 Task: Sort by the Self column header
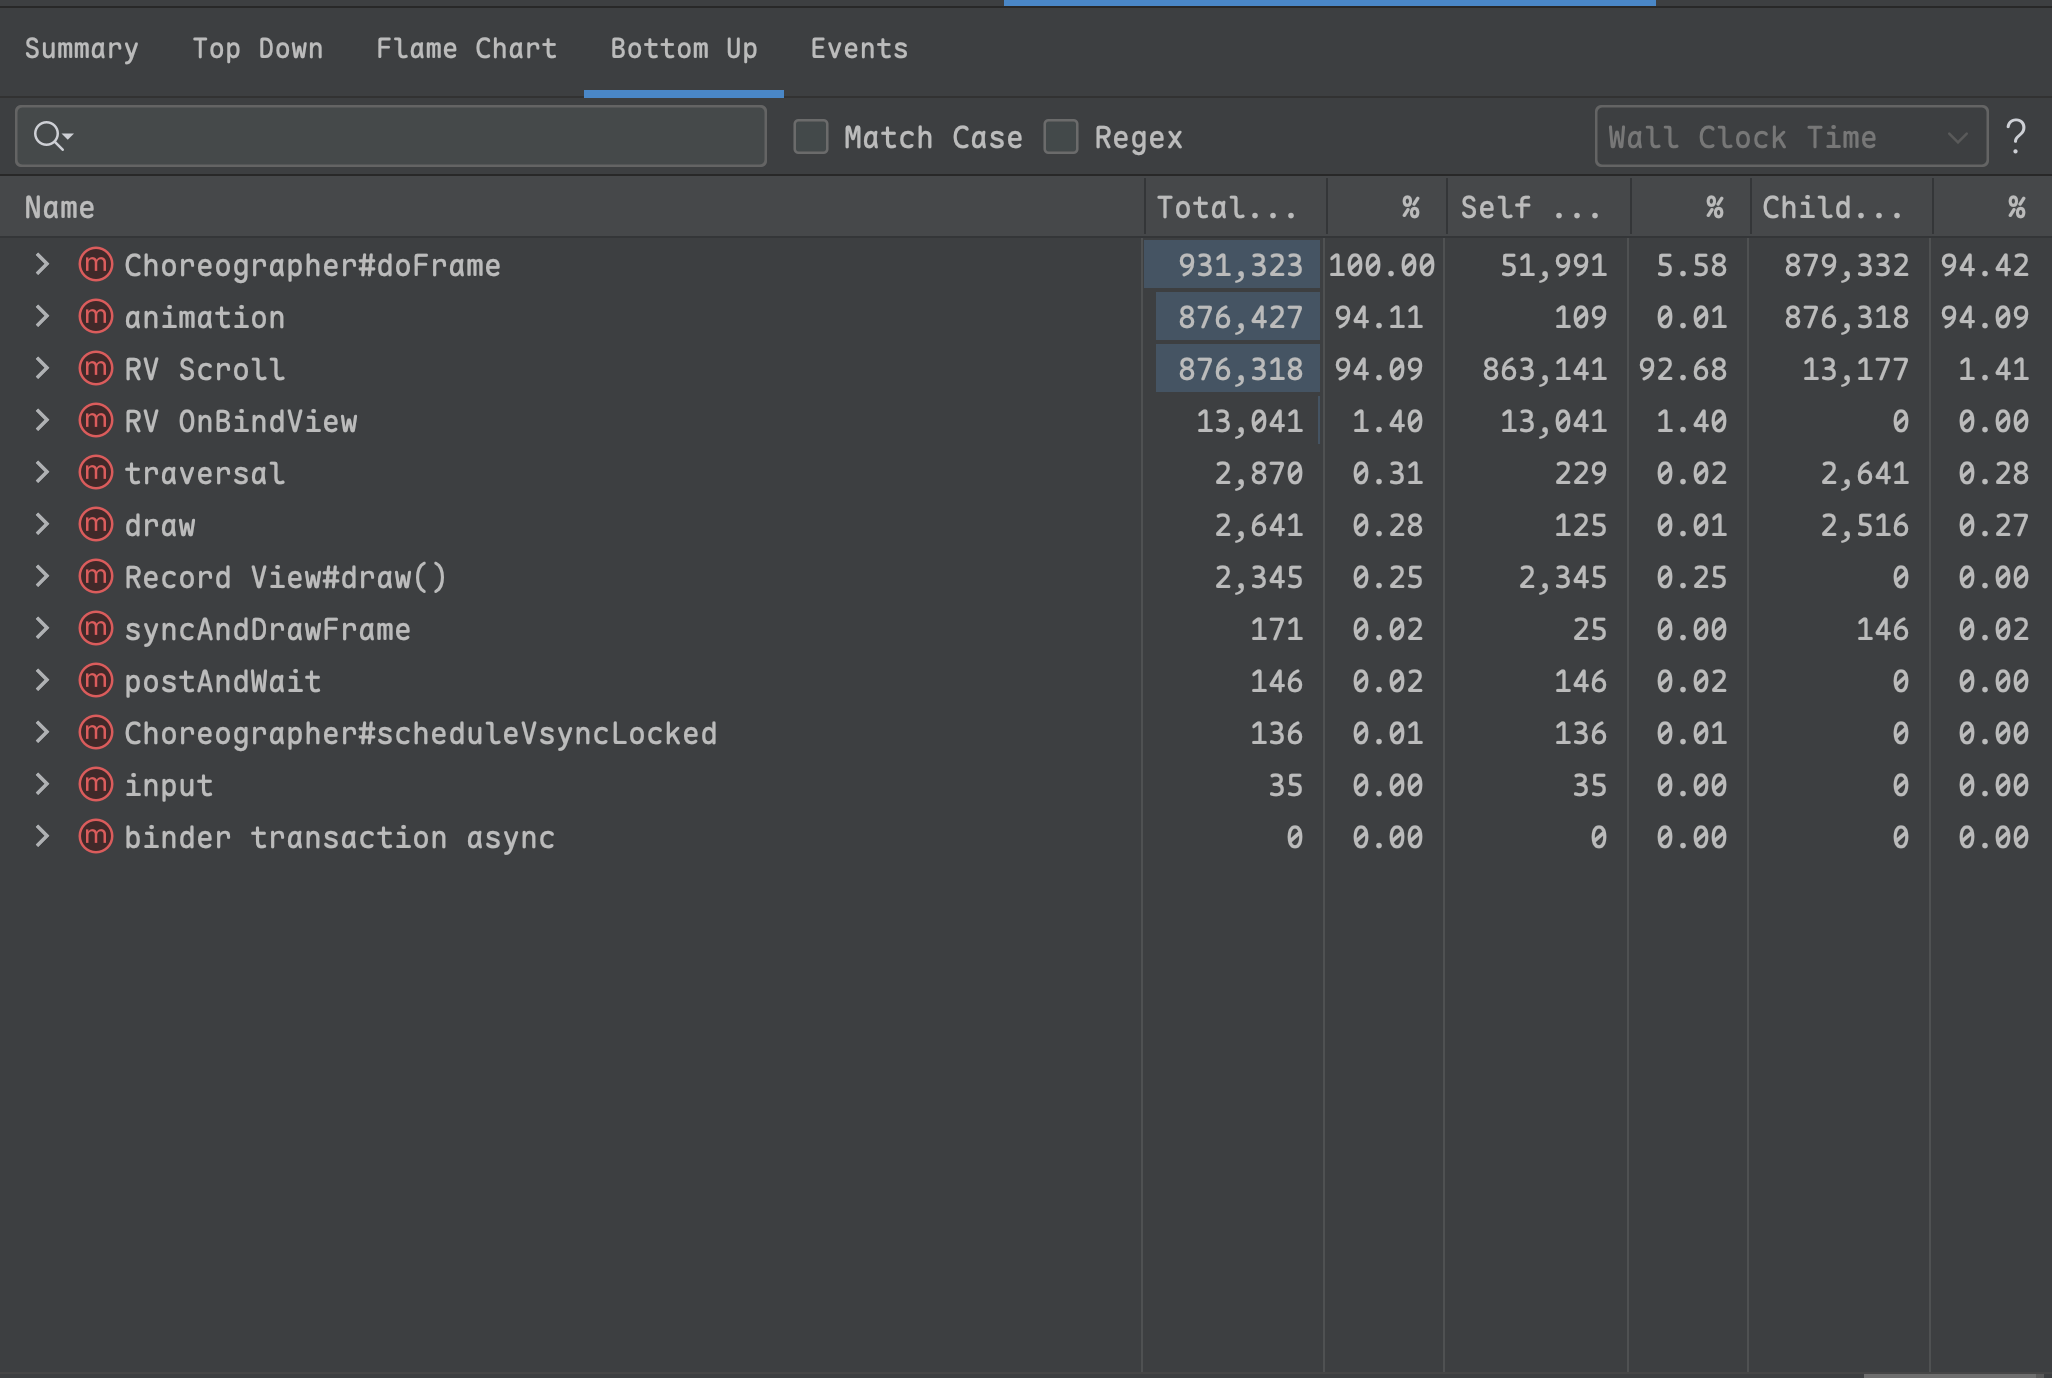1530,208
